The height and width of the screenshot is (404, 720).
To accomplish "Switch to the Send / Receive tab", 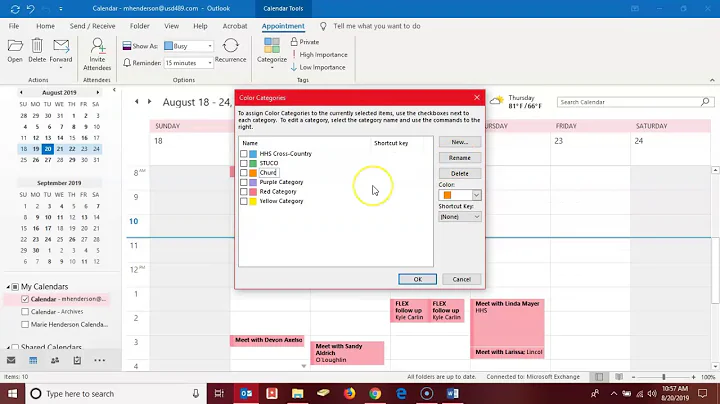I will pos(92,26).
